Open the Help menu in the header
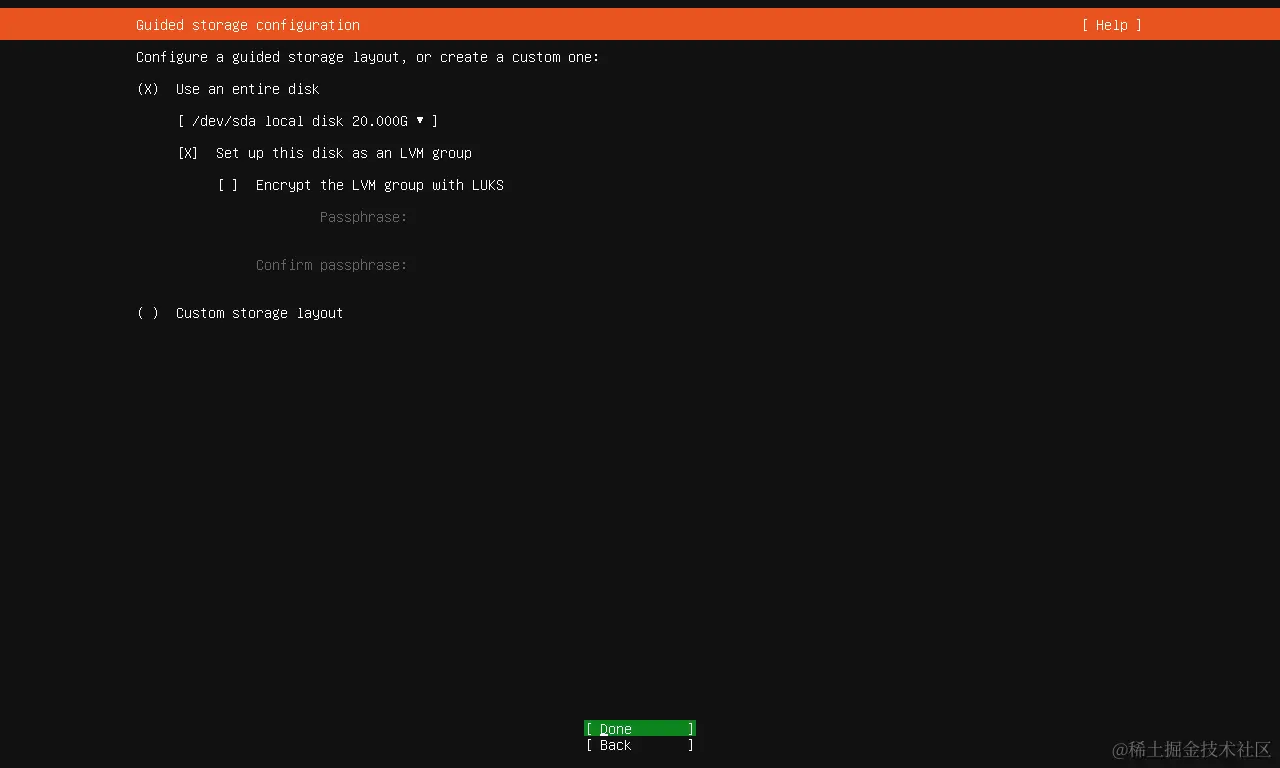Screen dimensions: 1280x768 1111,25
